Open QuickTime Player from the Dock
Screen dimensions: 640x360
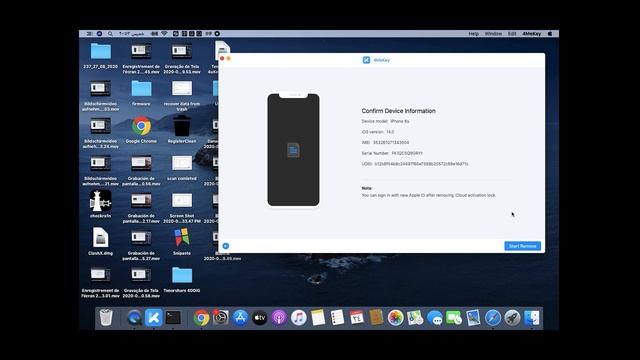(x=134, y=318)
